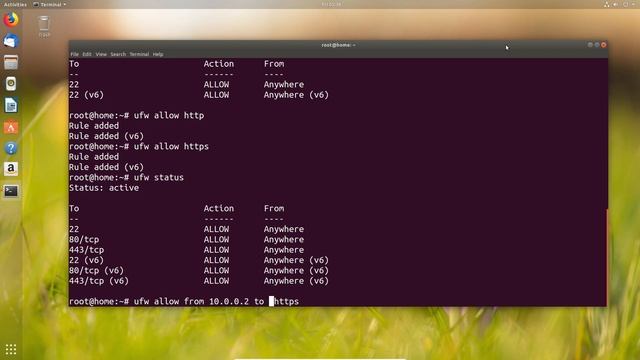Click the '80/tcp (v6)' rule row

click(x=199, y=271)
